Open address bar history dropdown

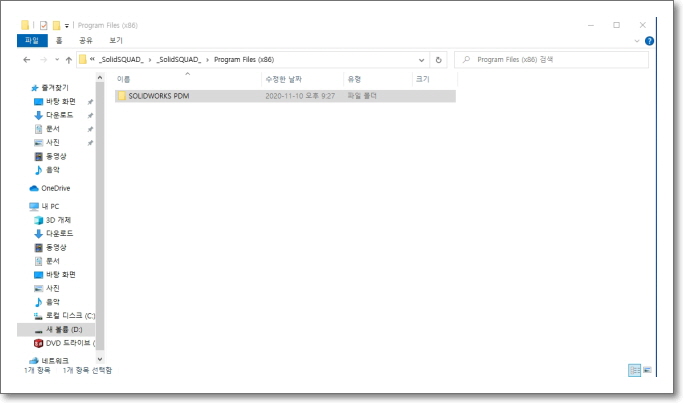(x=421, y=60)
